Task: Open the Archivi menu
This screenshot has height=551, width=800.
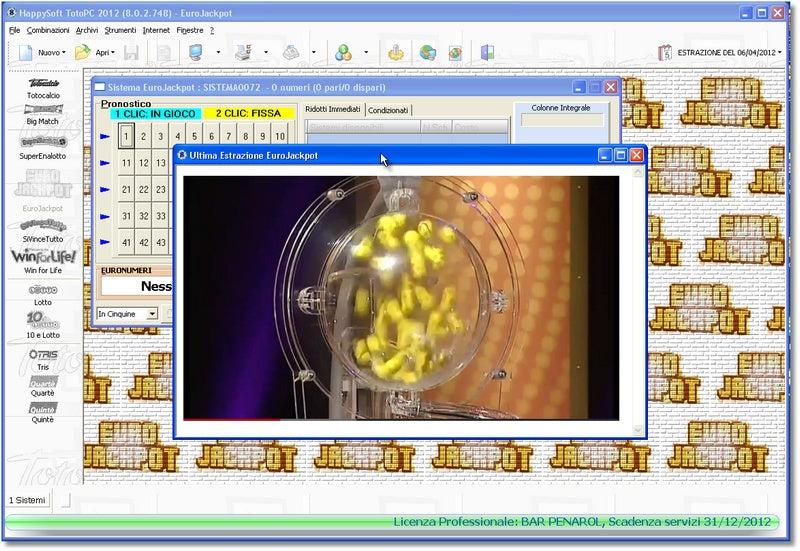Action: click(87, 30)
